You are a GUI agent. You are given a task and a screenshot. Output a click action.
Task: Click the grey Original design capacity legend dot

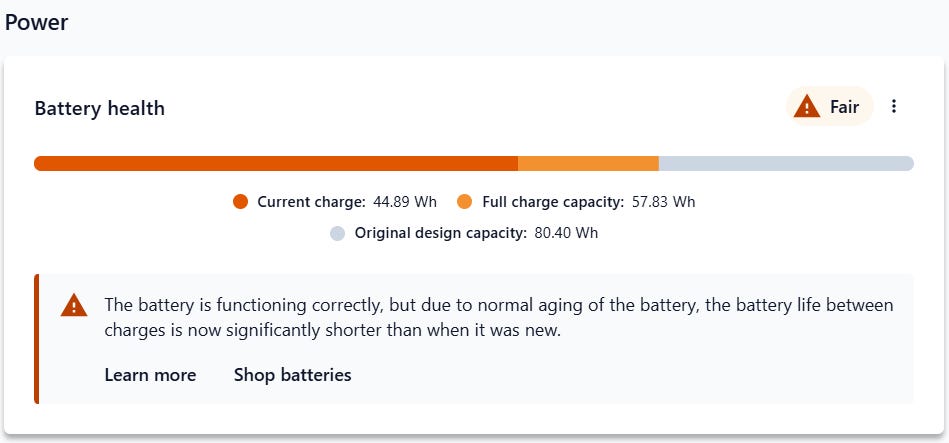[337, 233]
